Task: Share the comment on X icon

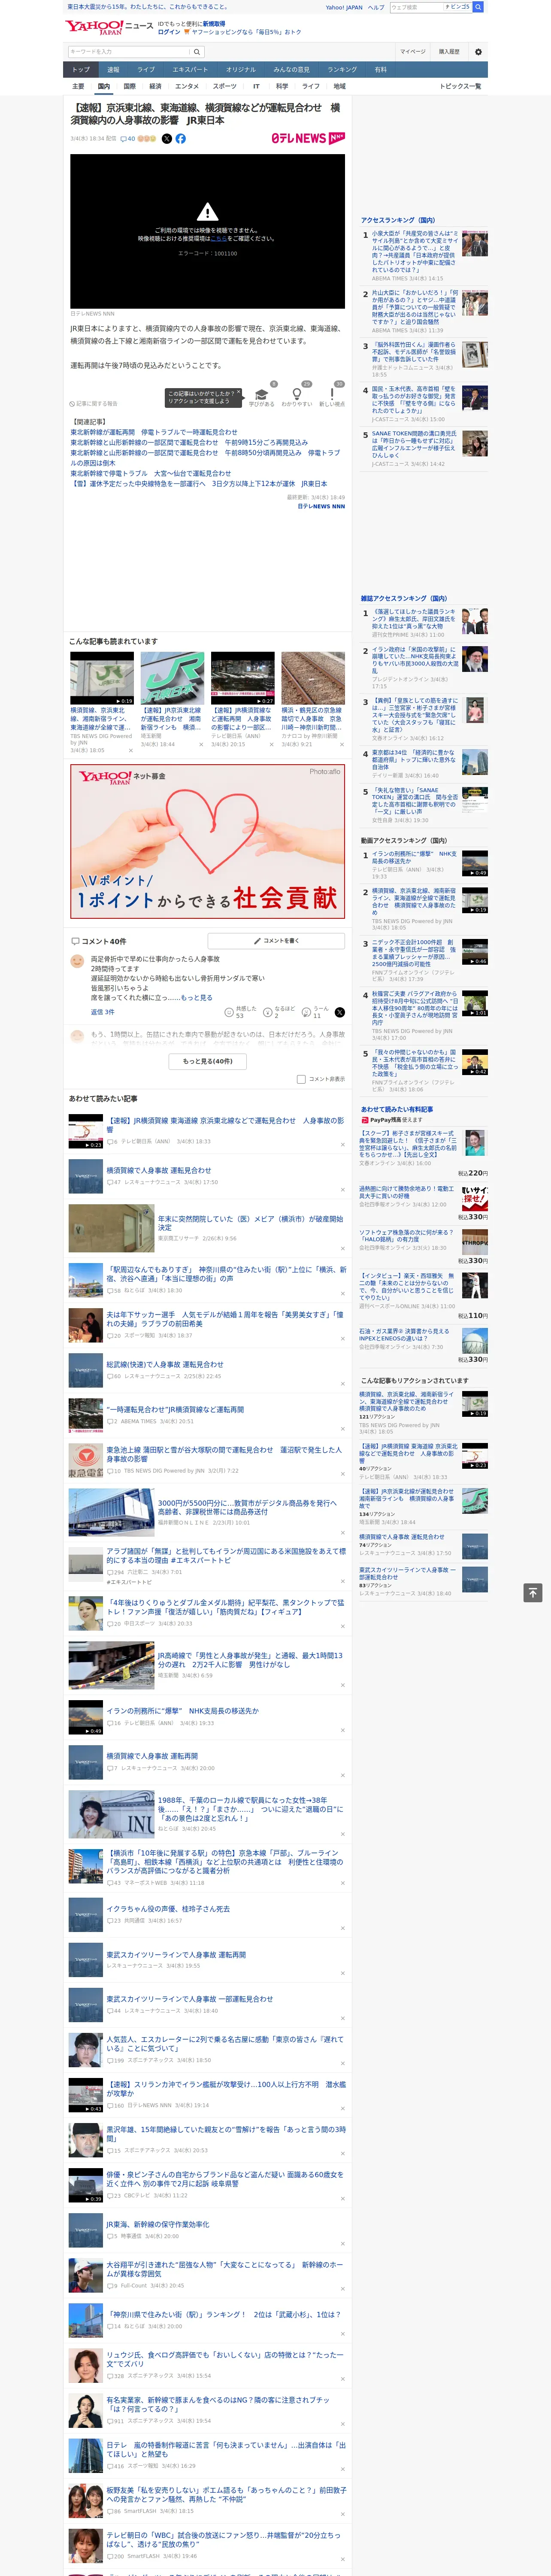Action: tap(339, 1012)
